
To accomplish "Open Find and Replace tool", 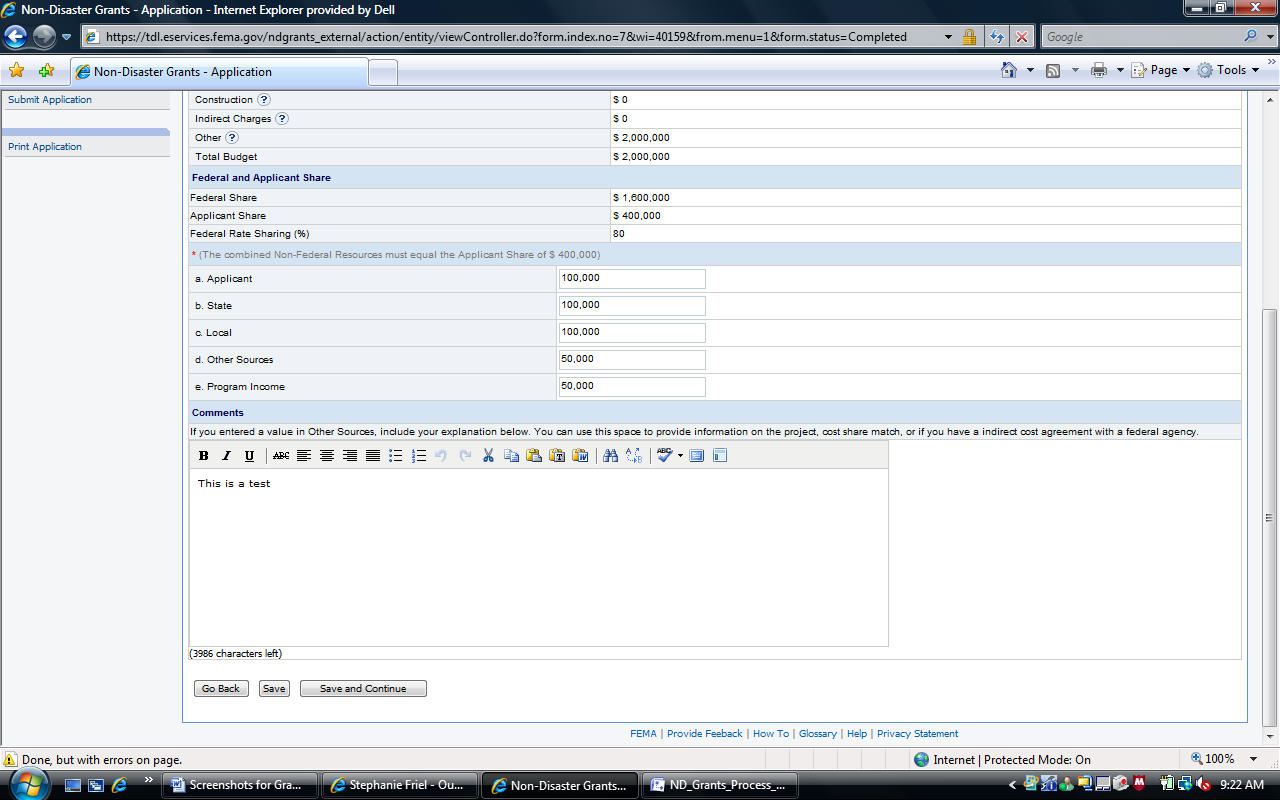I will (x=634, y=456).
